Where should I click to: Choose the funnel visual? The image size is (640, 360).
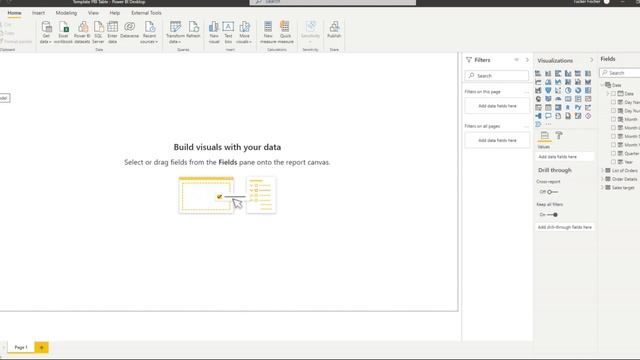click(548, 91)
